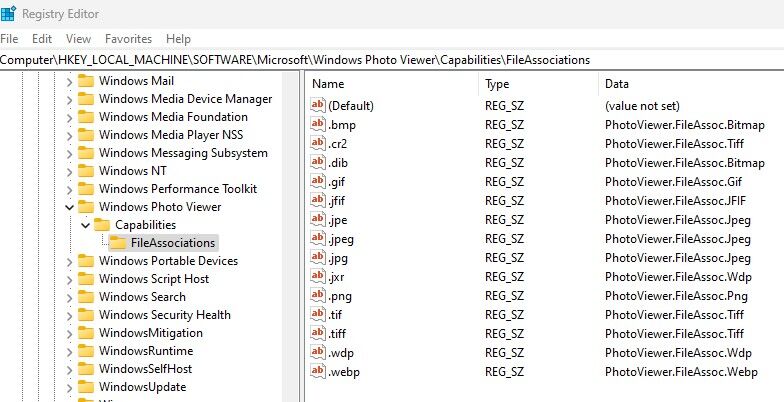This screenshot has width=784, height=402.
Task: Expand the Windows Messaging Subsystem key
Action: click(x=69, y=154)
